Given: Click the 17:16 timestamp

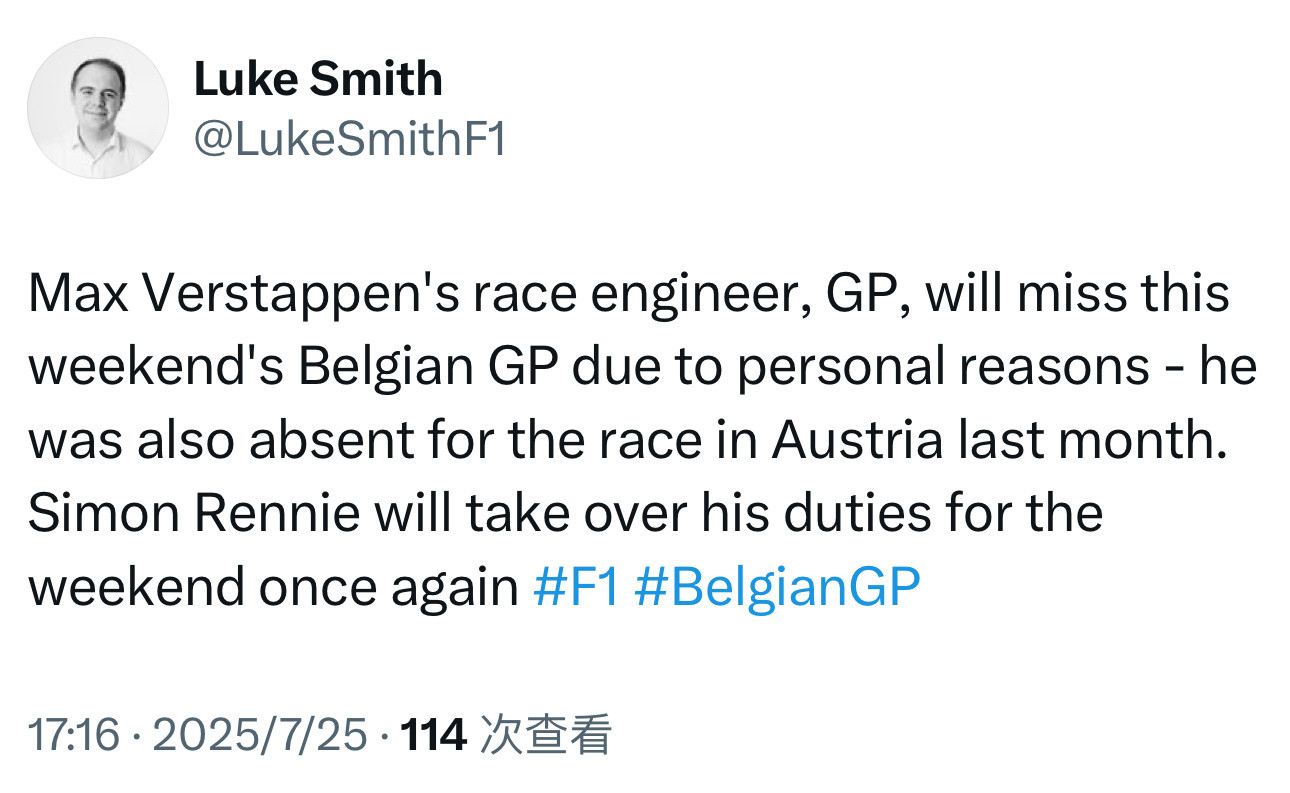Looking at the screenshot, I should (74, 736).
